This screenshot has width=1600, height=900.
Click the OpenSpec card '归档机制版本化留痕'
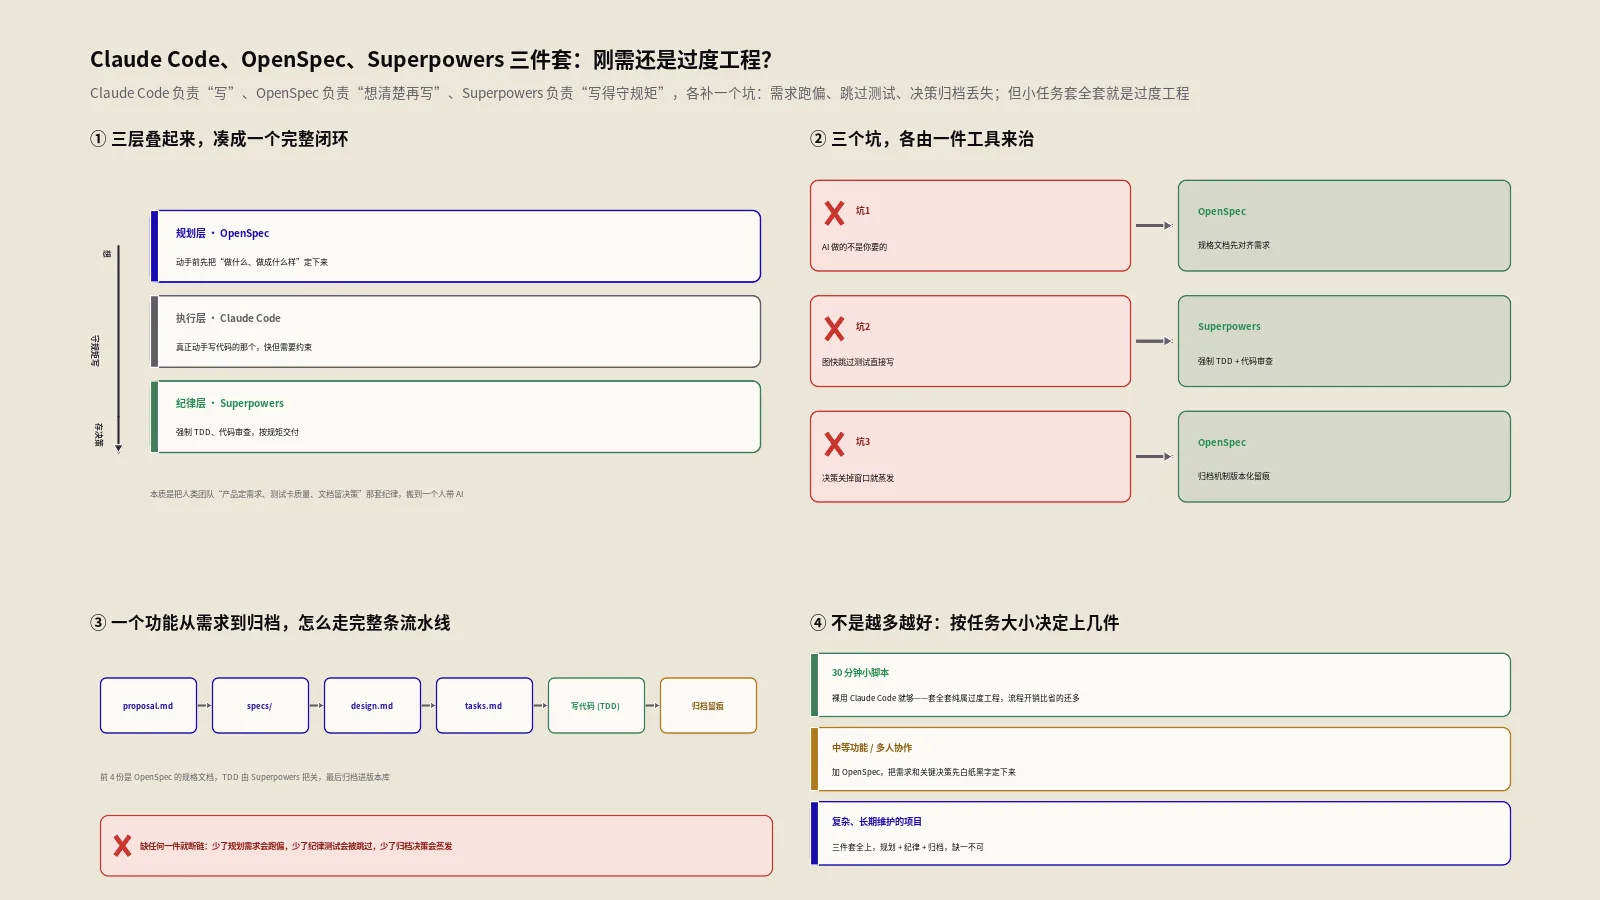1344,457
